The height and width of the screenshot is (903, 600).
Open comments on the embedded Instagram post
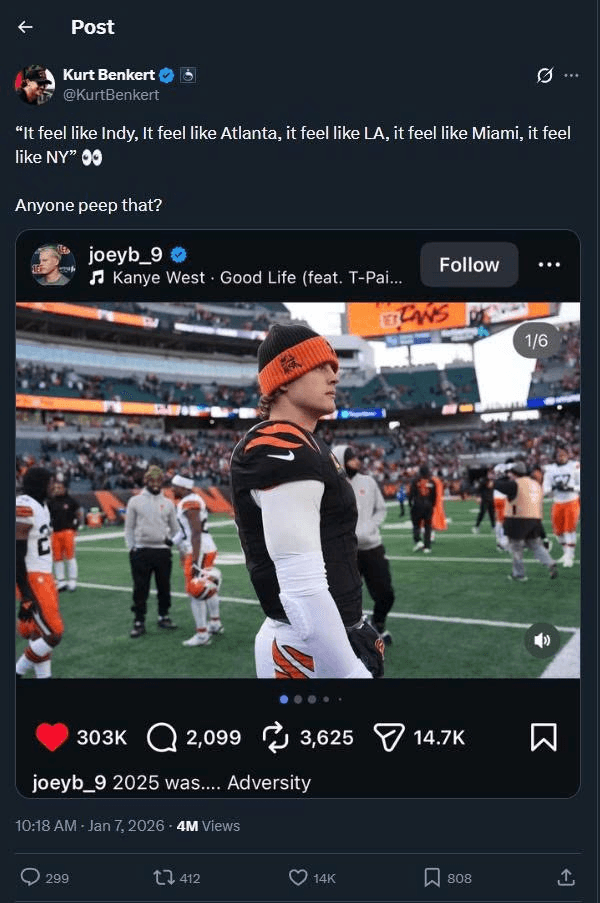[162, 737]
